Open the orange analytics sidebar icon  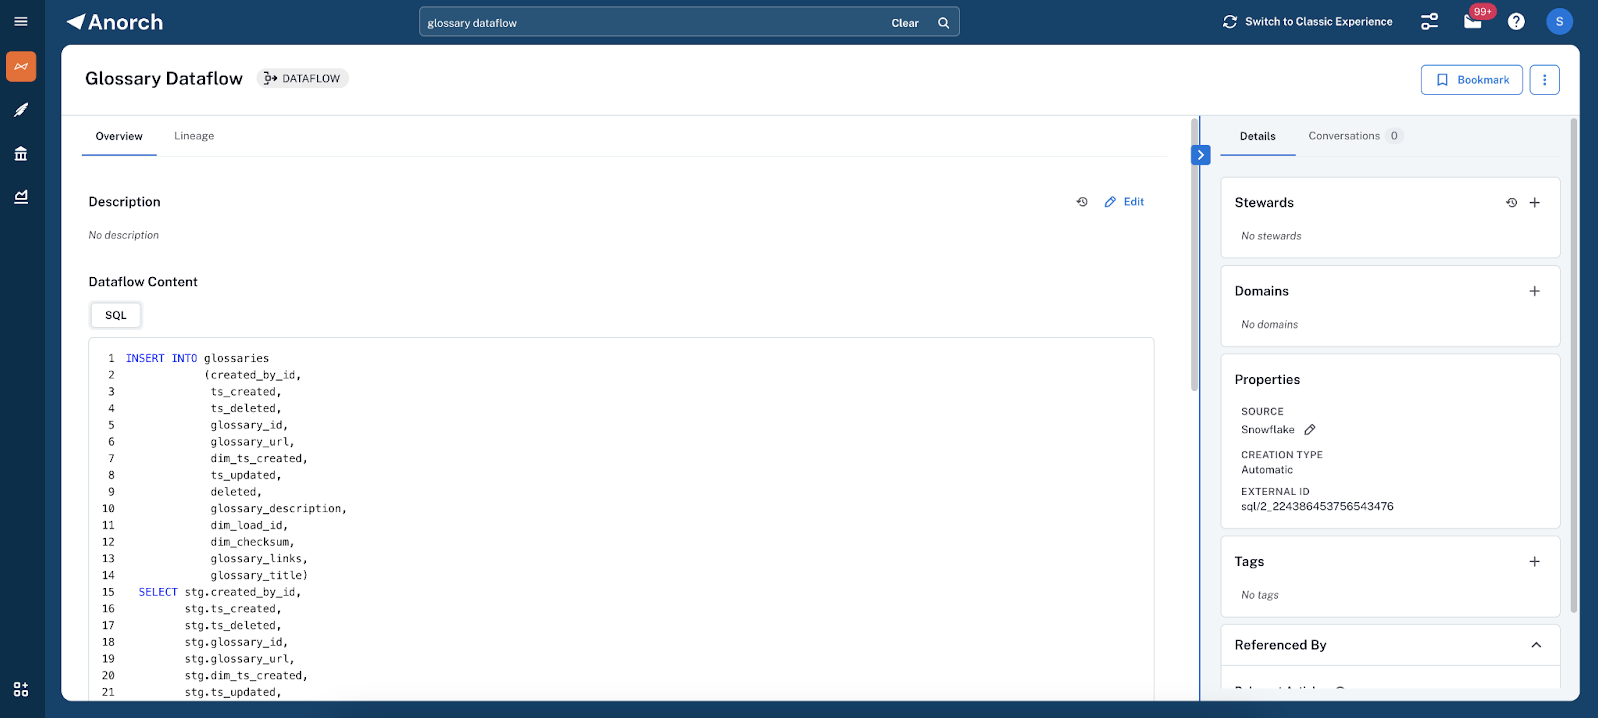(21, 67)
